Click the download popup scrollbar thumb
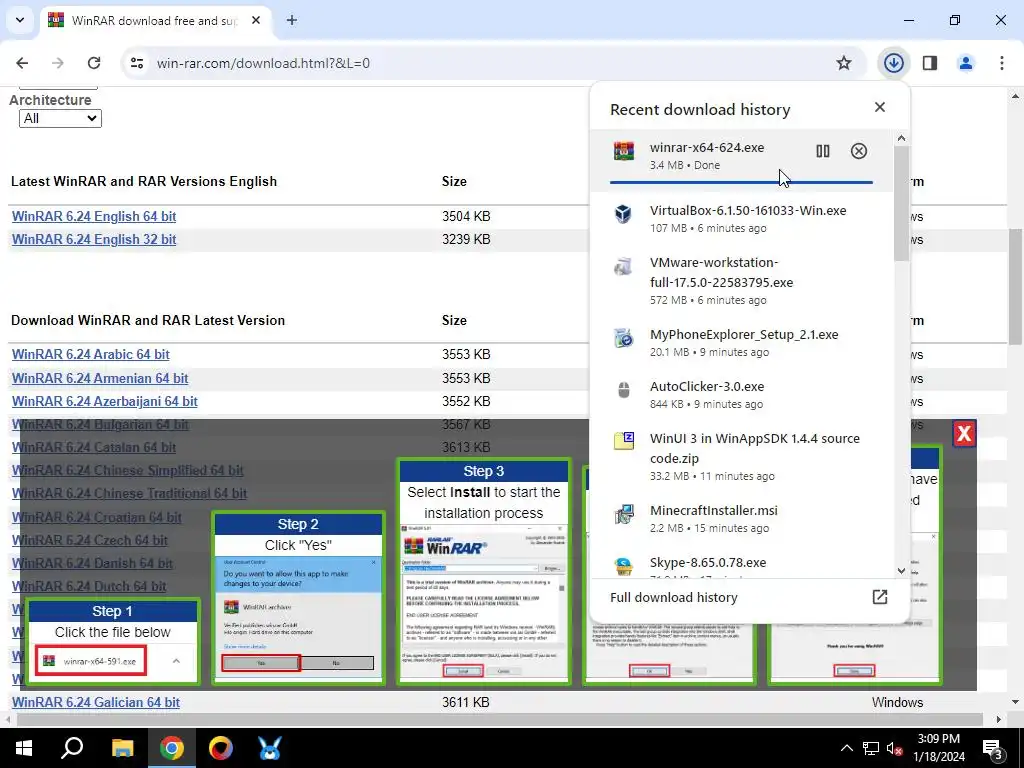The image size is (1024, 768). pos(901,204)
